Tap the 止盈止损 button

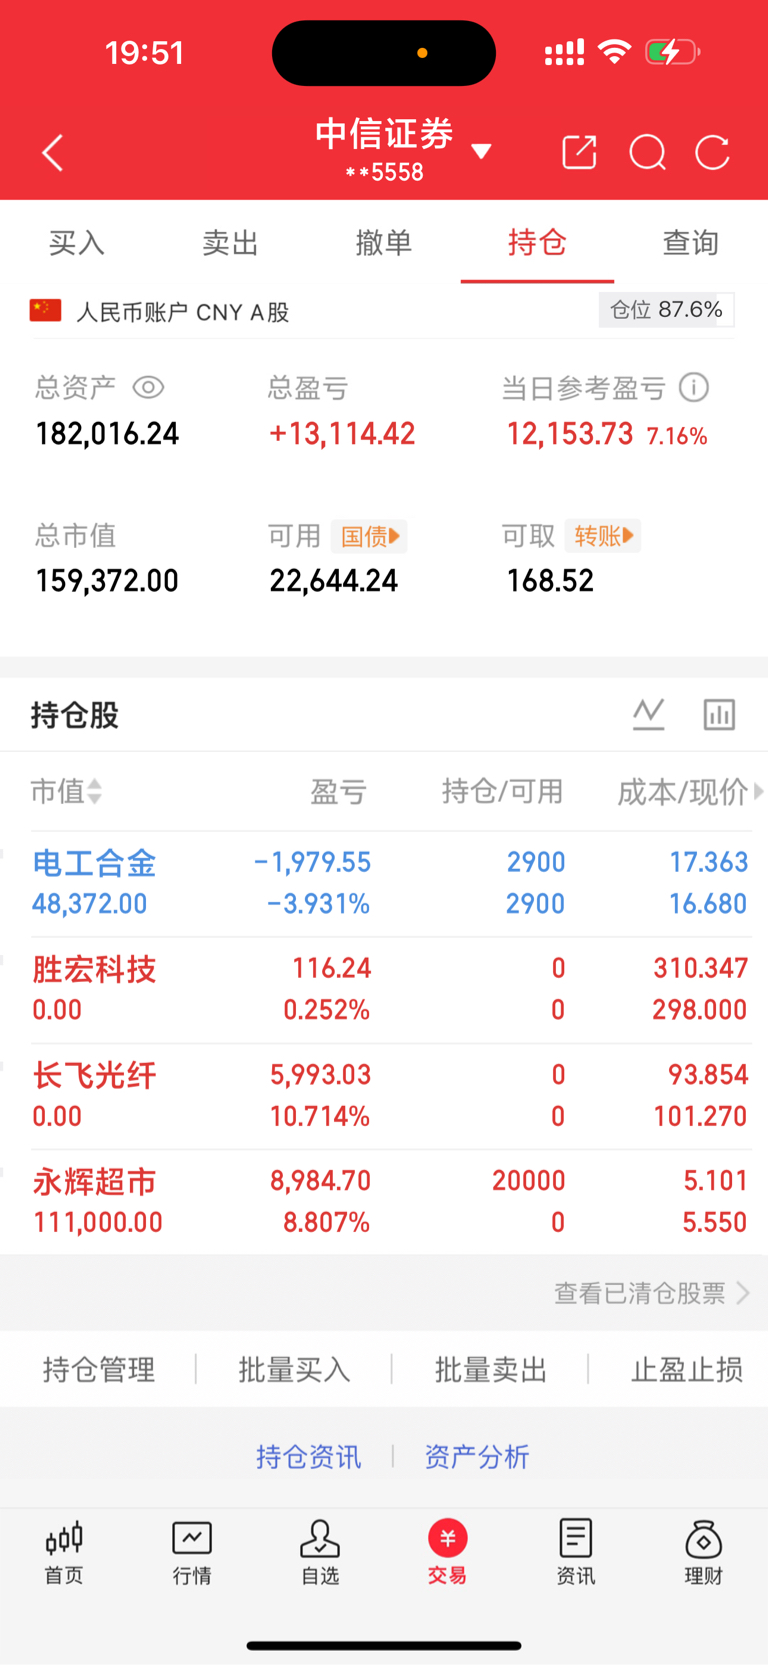tap(687, 1369)
